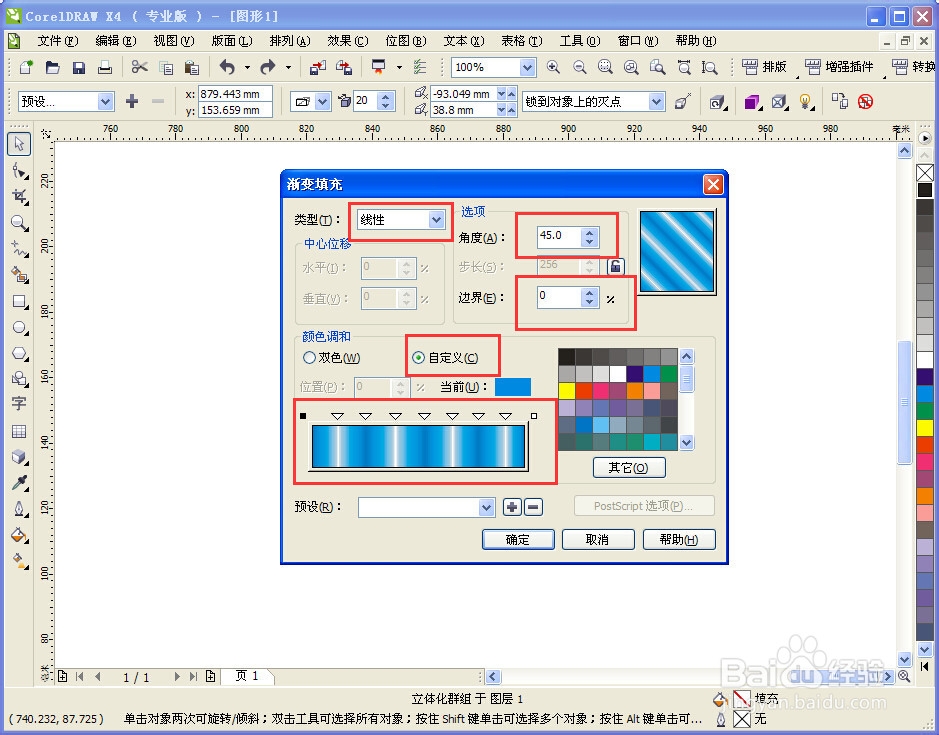Select the Rectangle tool
The image size is (939, 735).
(x=19, y=301)
